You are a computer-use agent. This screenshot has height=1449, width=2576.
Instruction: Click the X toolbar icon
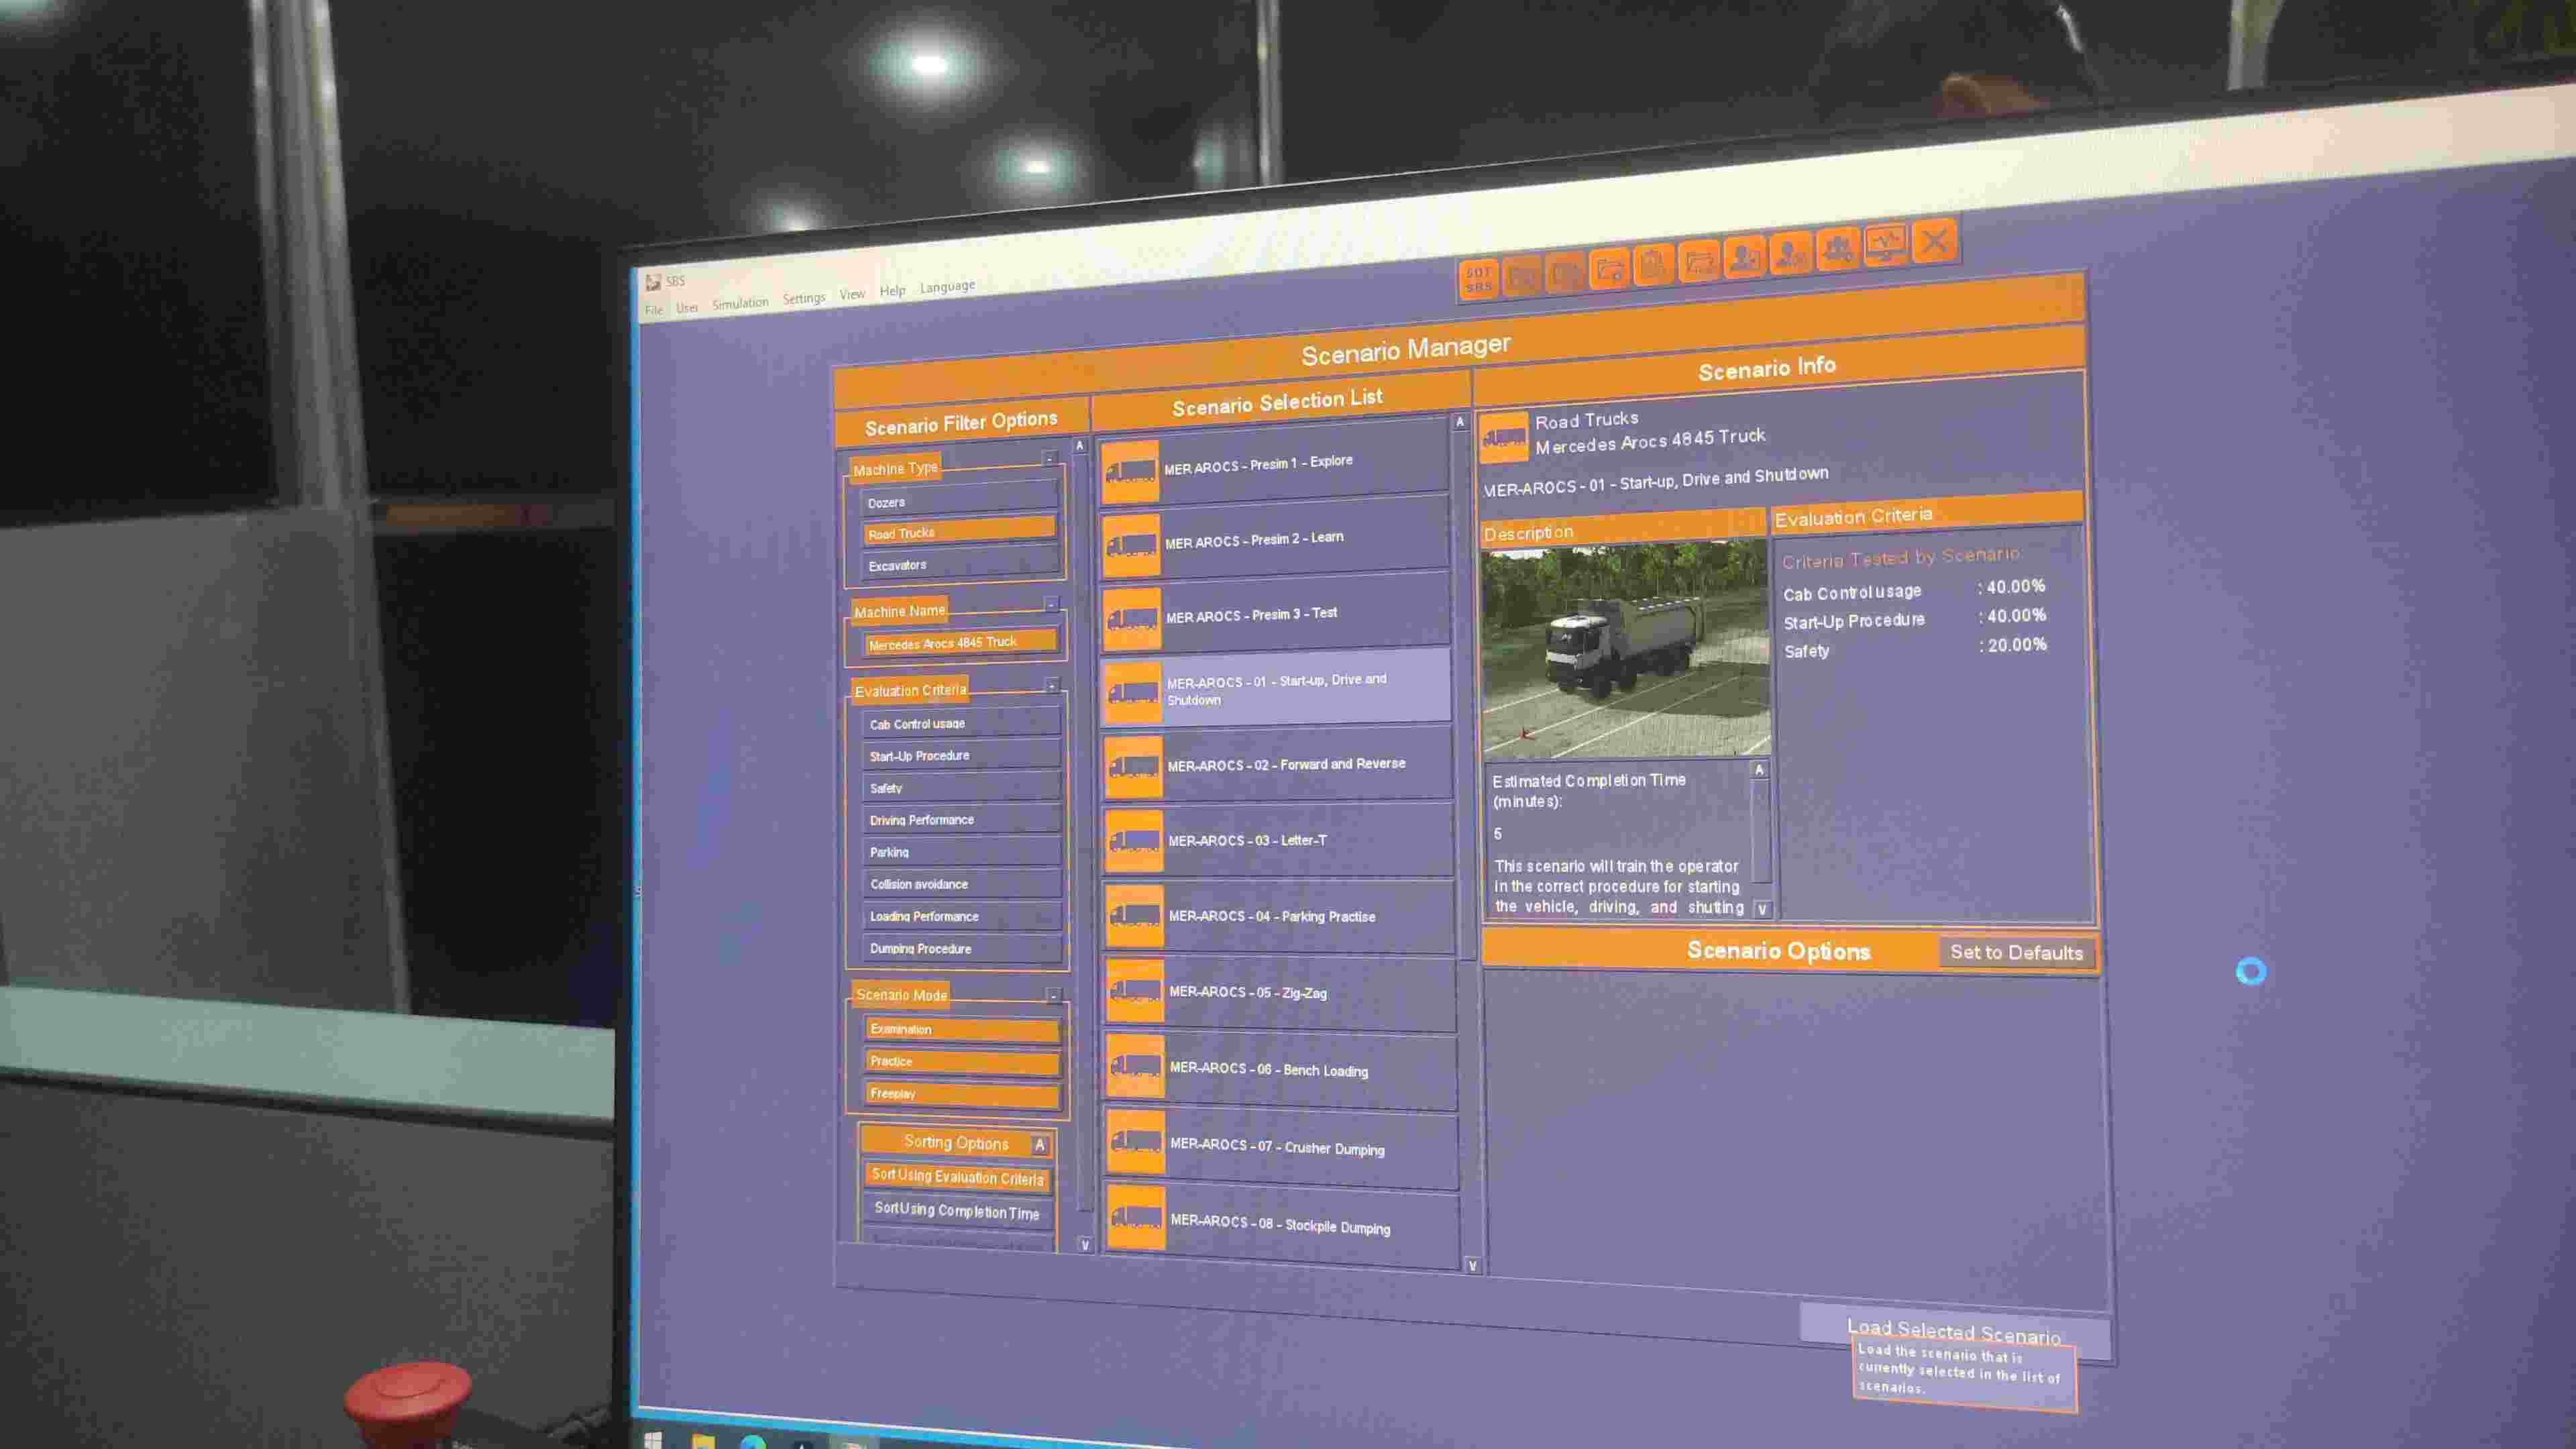coord(1935,241)
